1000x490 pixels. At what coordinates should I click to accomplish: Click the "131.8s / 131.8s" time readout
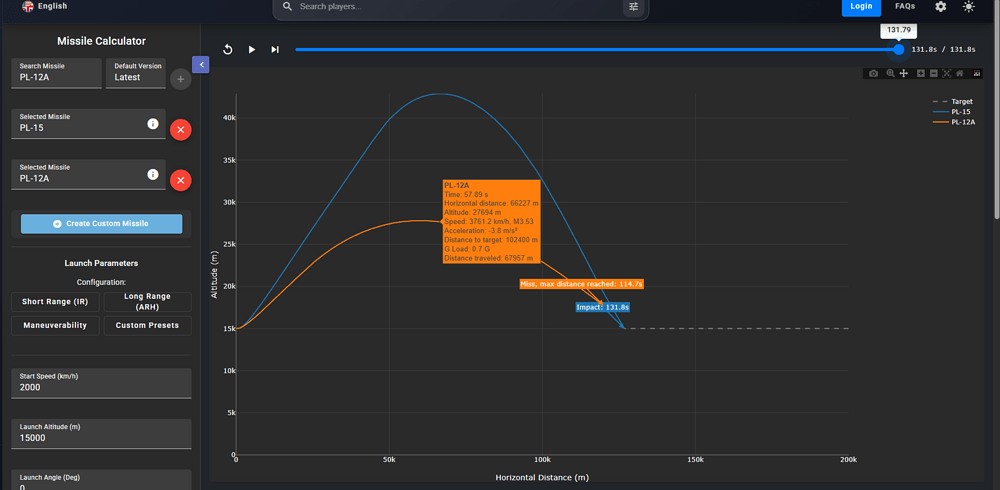pos(943,50)
